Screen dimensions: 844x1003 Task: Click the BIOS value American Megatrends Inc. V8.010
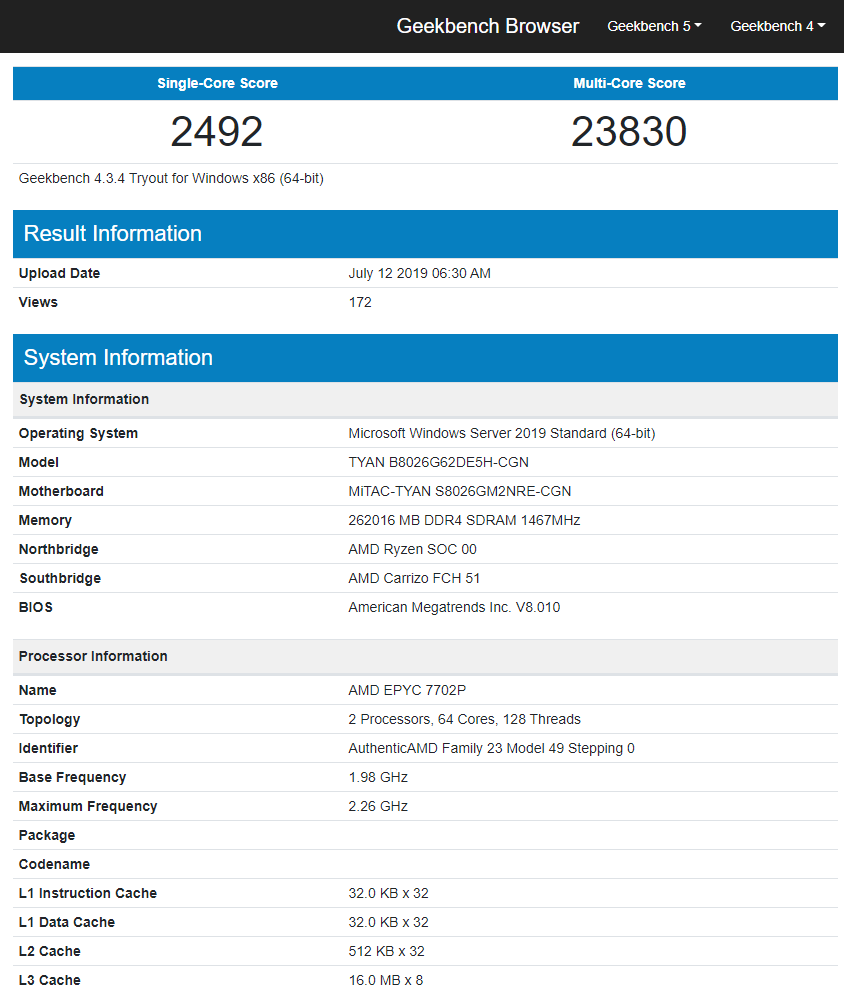454,607
